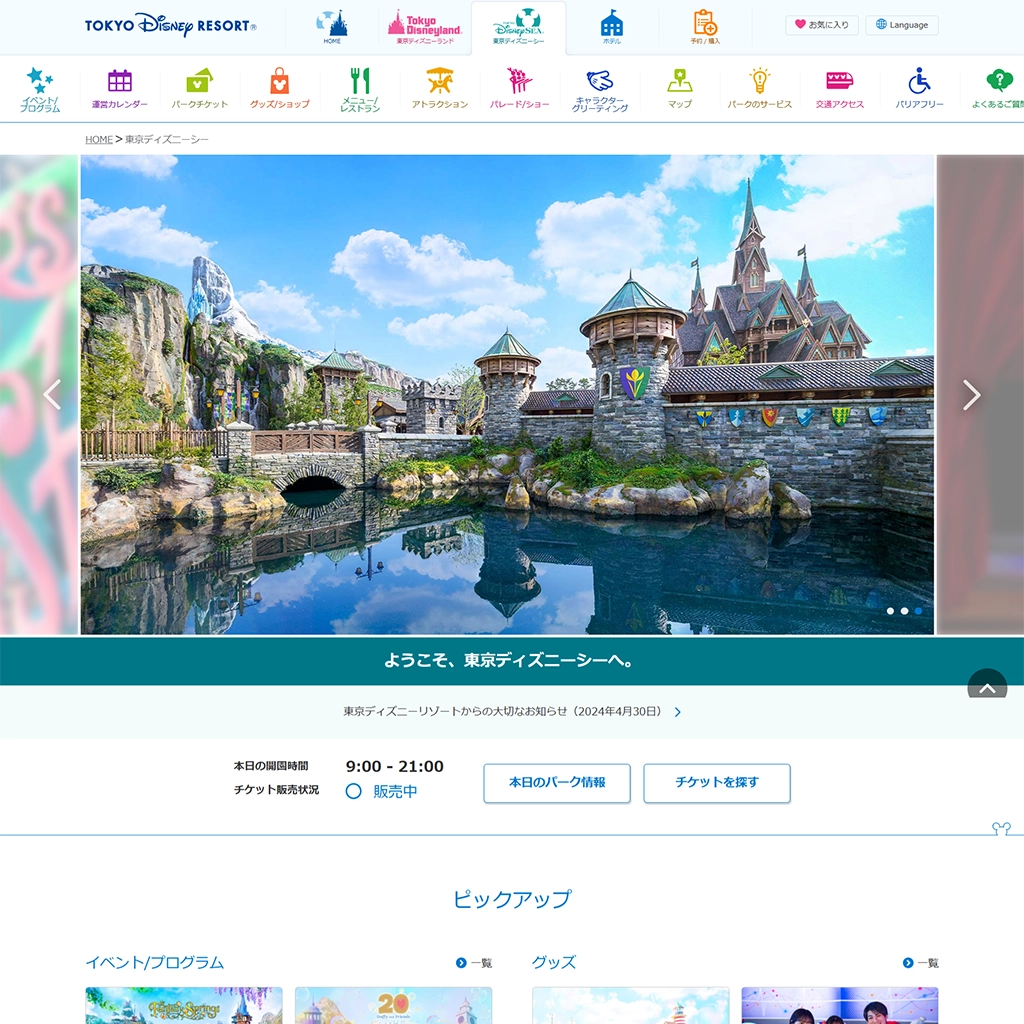
Task: Open the 予約/購入 reservation tab
Action: tap(705, 27)
